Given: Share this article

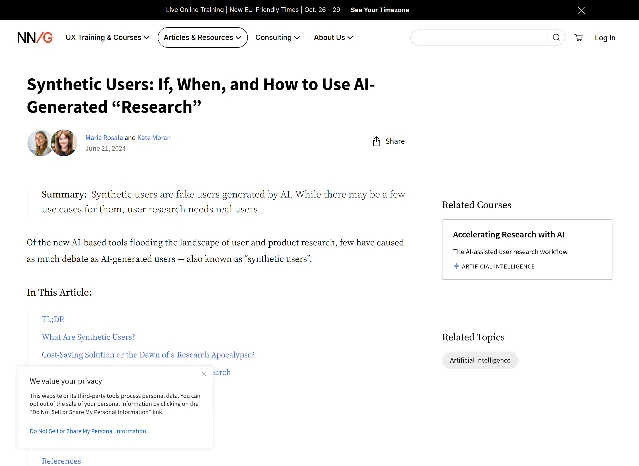Looking at the screenshot, I should click(x=388, y=141).
